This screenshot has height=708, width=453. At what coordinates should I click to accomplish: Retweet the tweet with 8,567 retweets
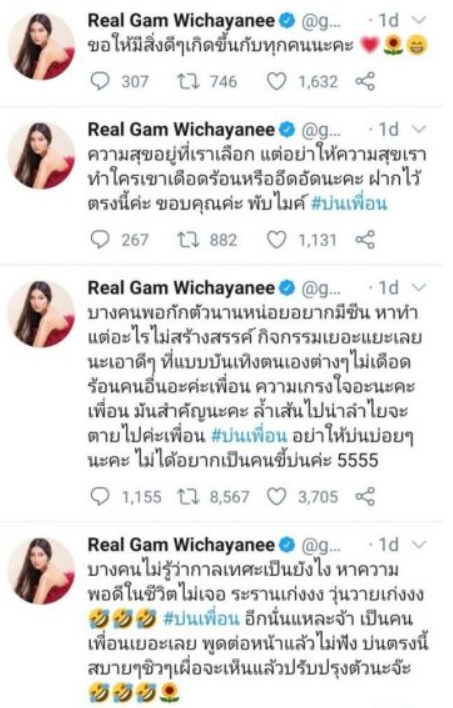(x=187, y=497)
